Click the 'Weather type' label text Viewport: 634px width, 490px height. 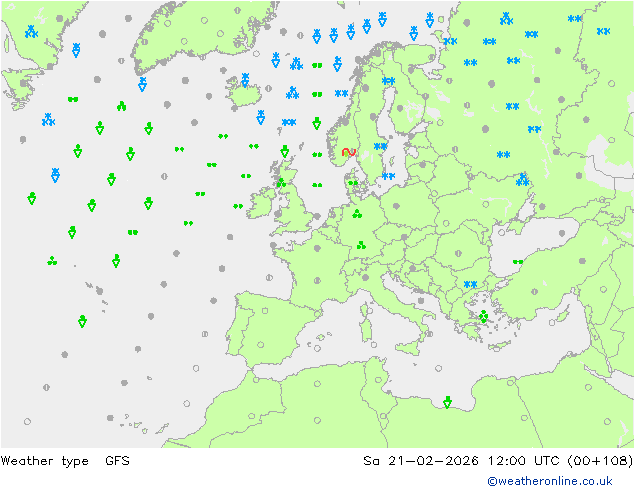(x=44, y=461)
